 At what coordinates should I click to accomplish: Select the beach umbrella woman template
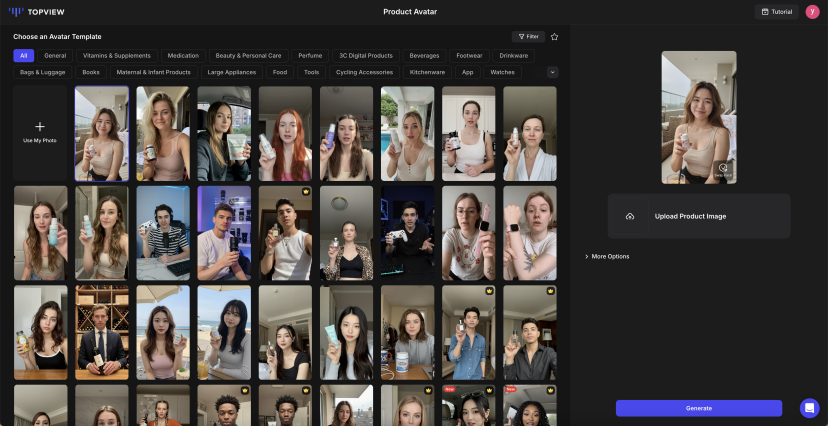(163, 333)
